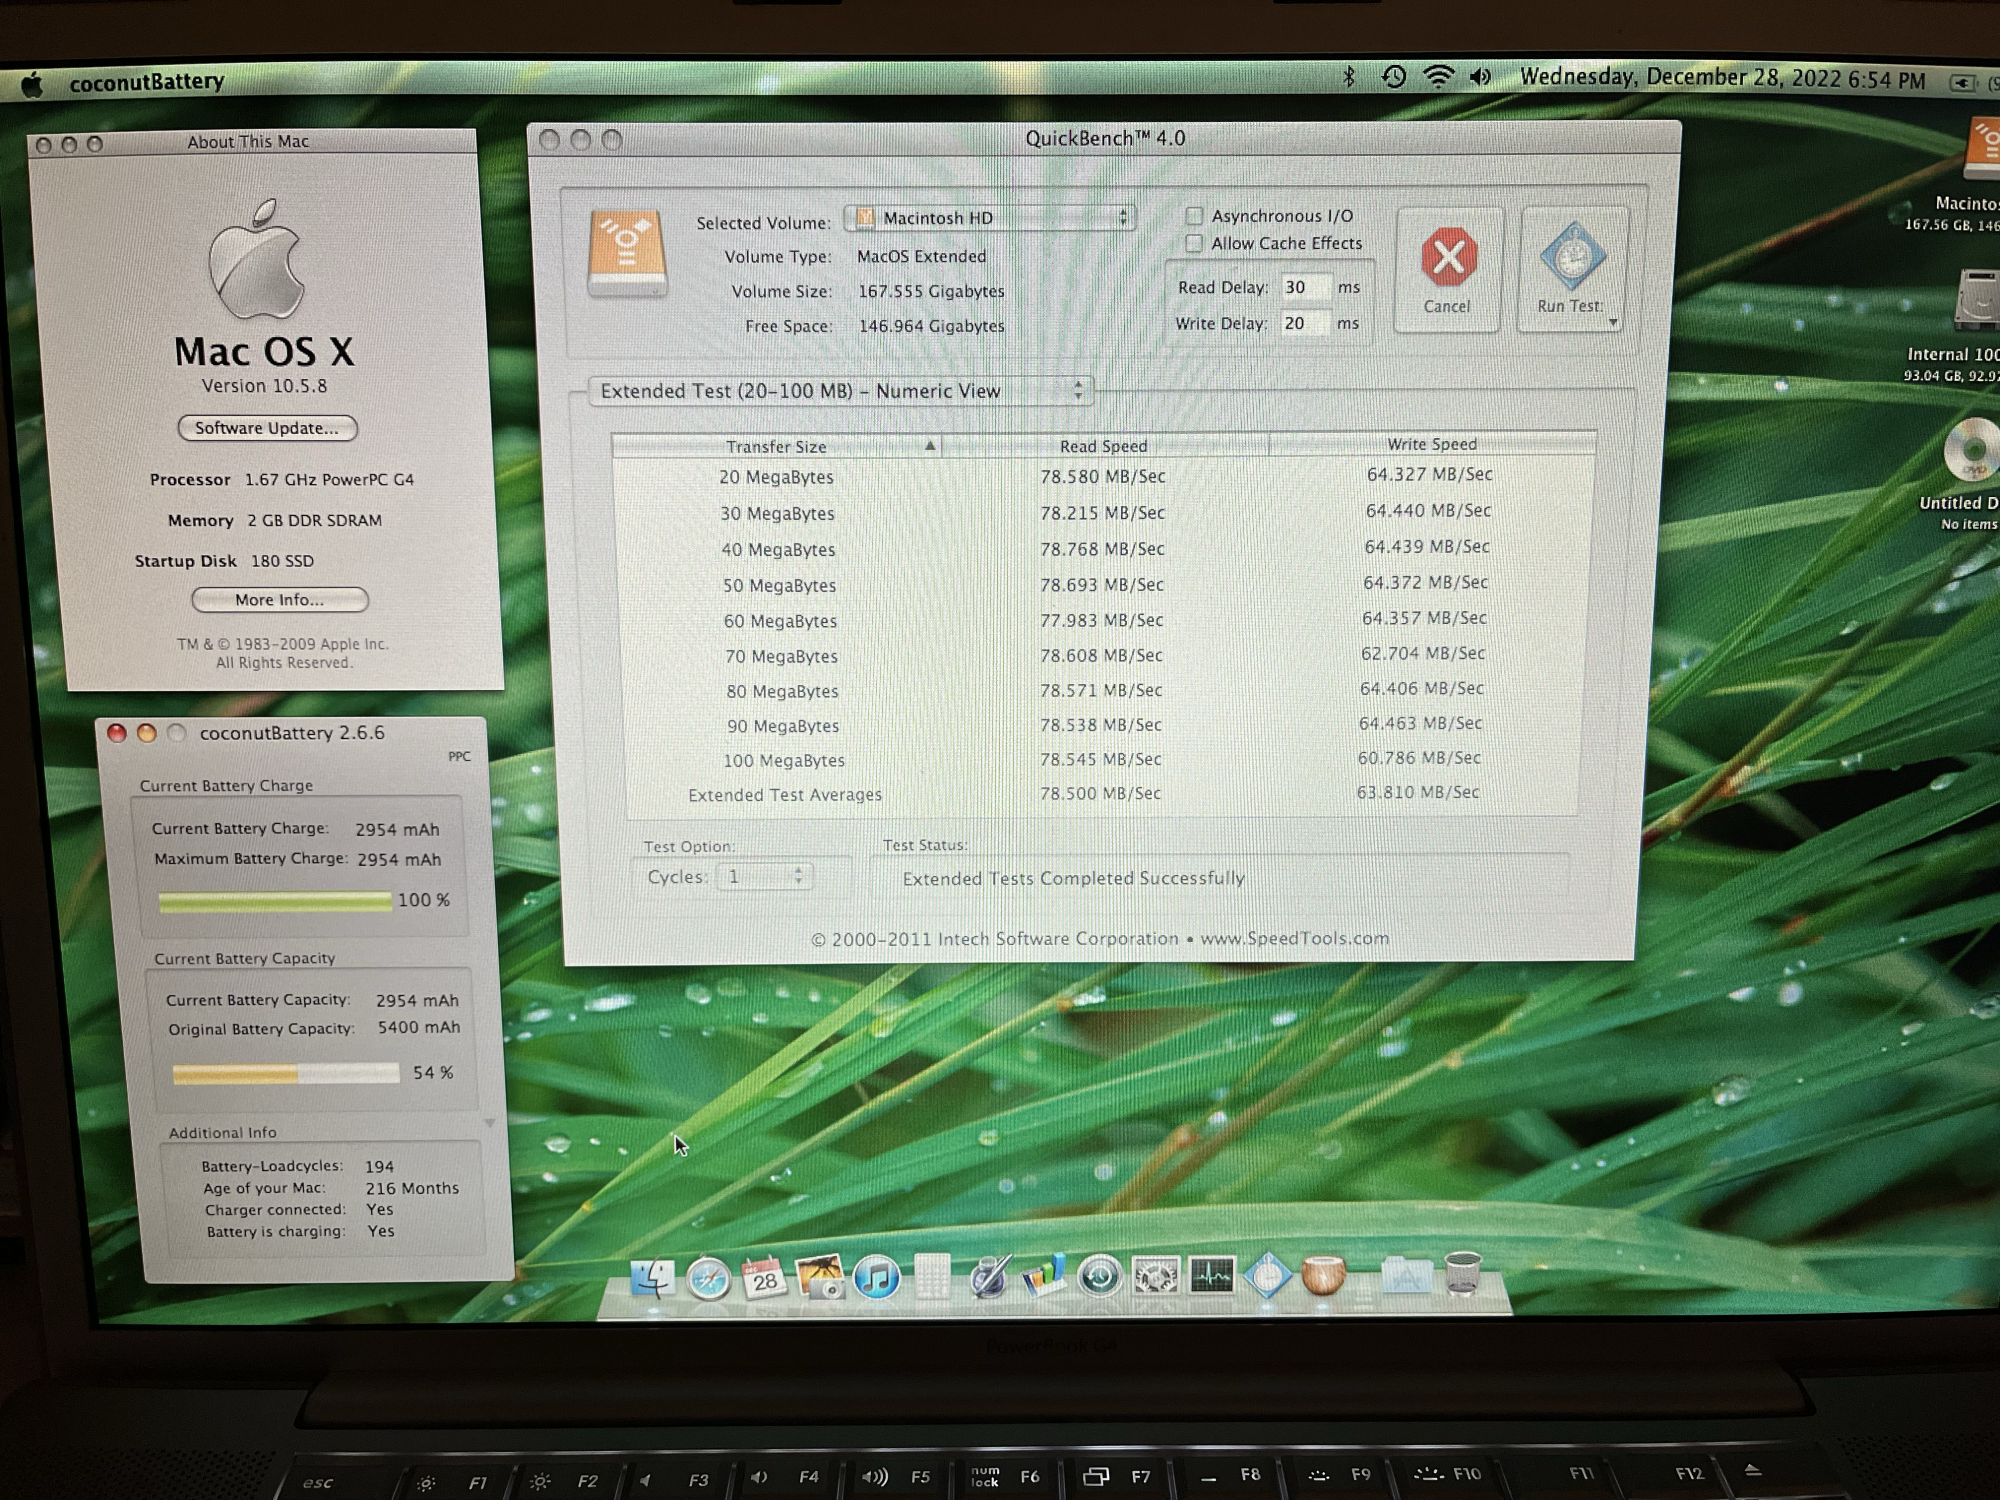Click the orange FireWire volume icon in QuickBench

[x=627, y=254]
